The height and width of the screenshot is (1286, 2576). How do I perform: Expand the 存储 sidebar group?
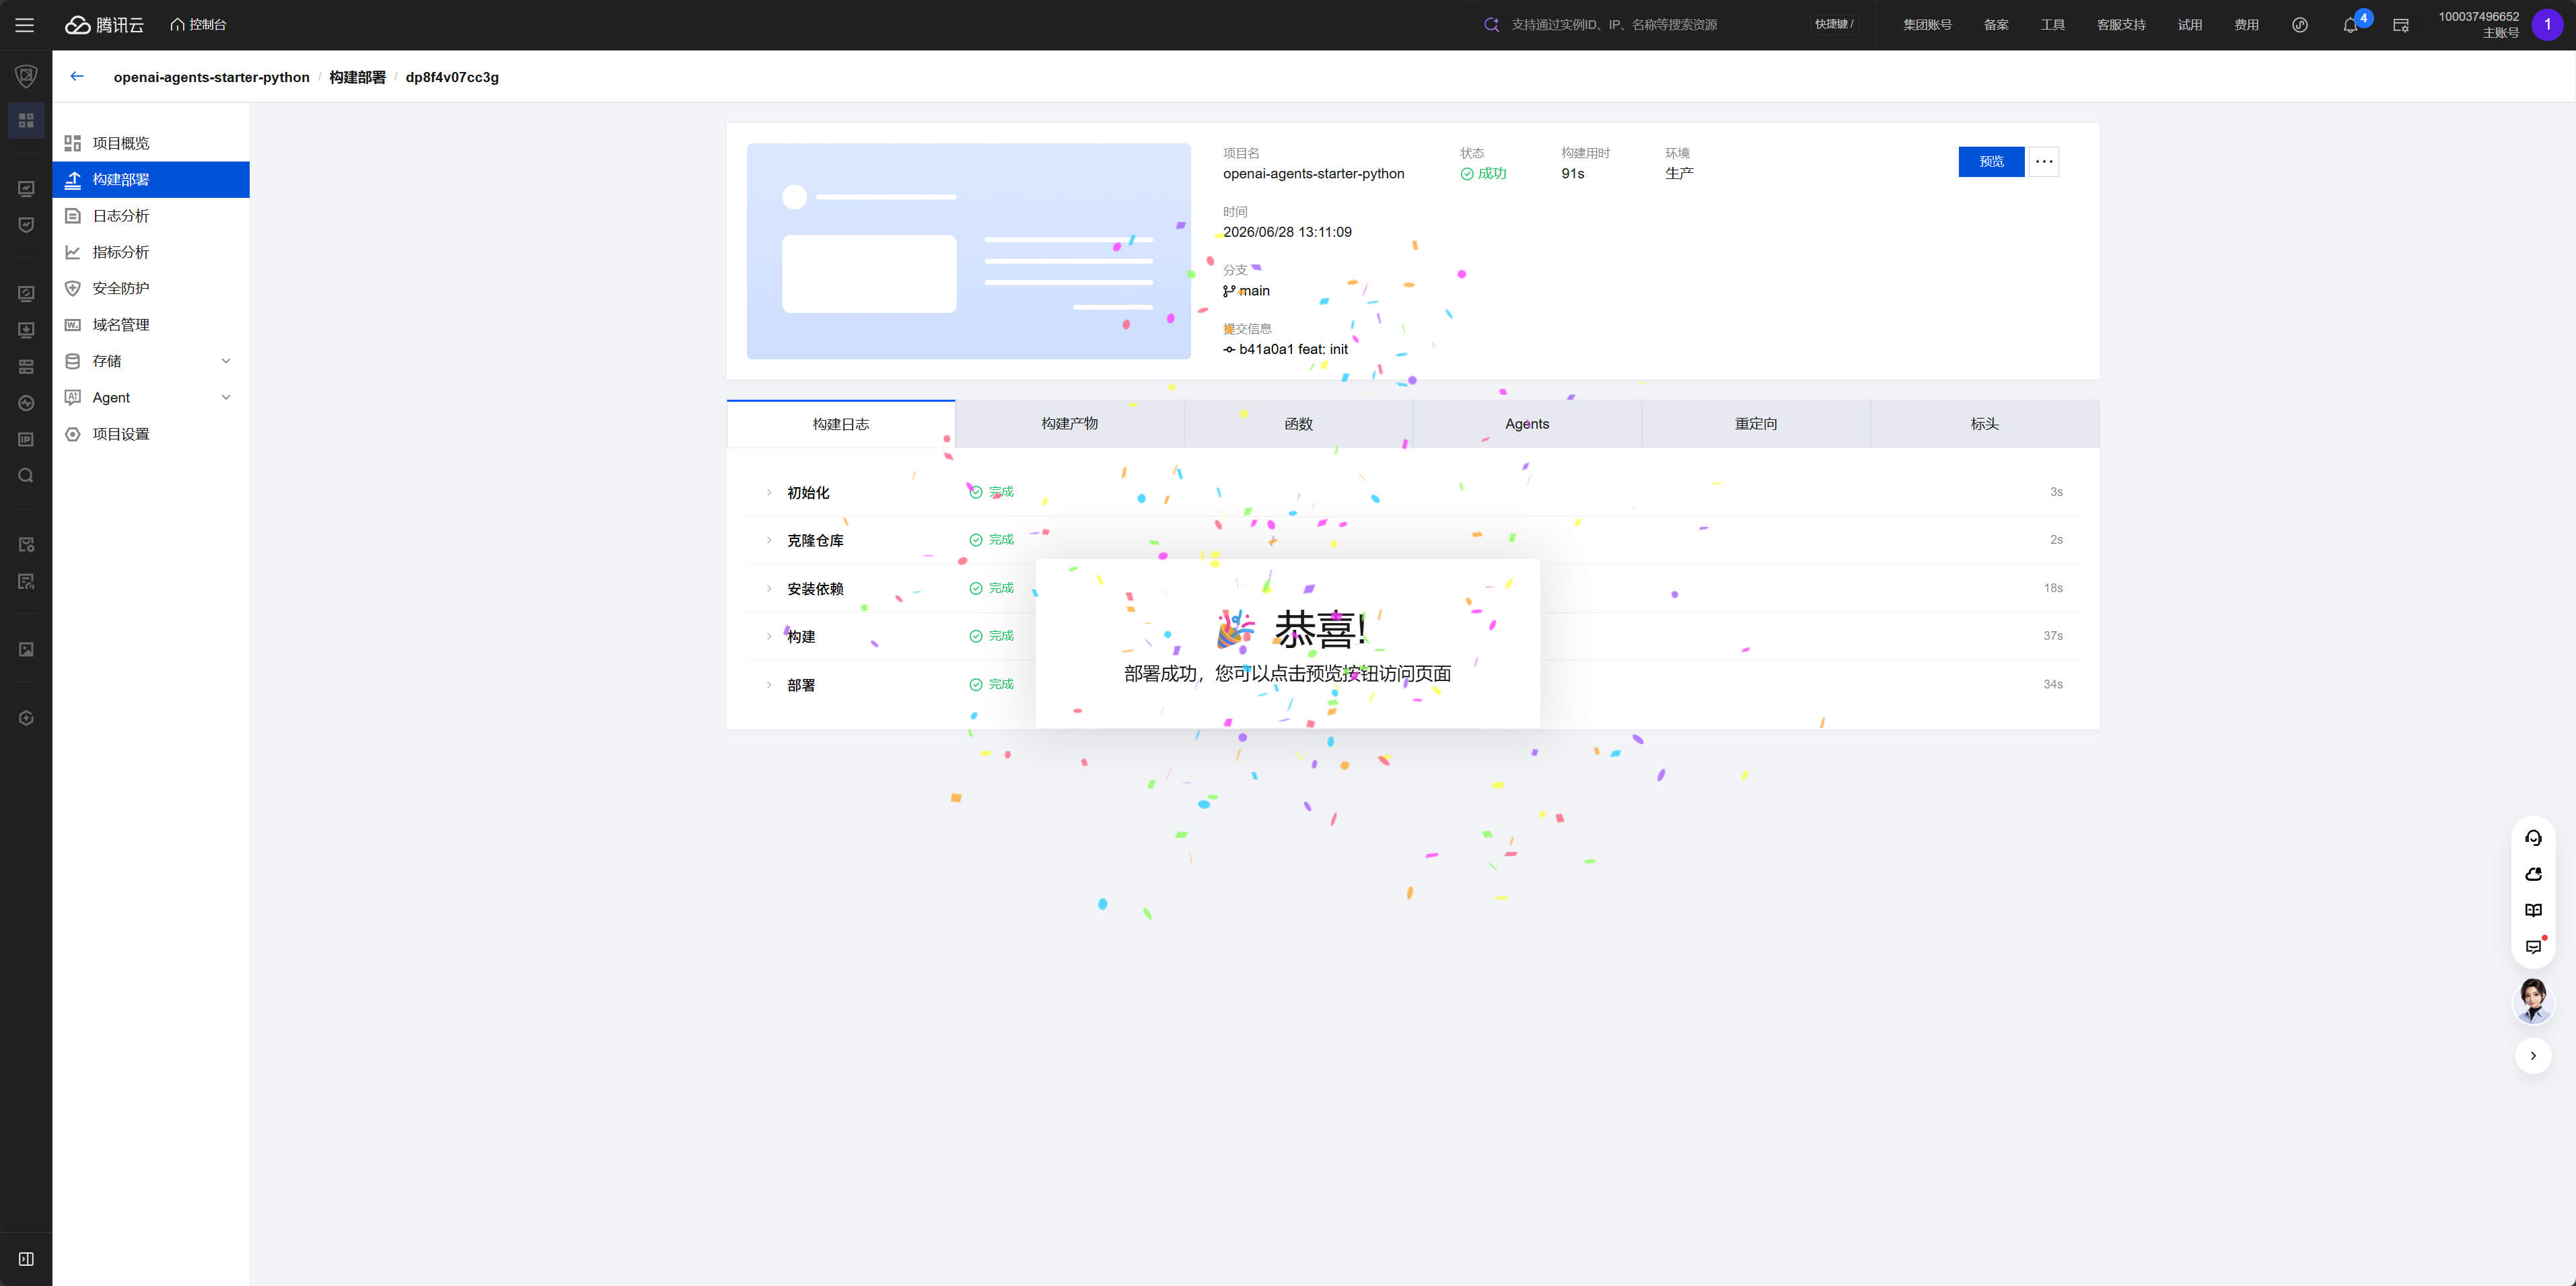(151, 361)
